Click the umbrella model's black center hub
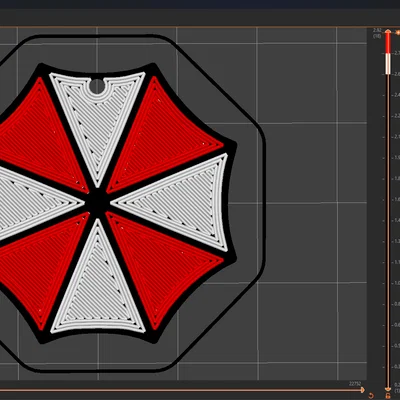Viewport: 400px width, 400px height. 97,202
